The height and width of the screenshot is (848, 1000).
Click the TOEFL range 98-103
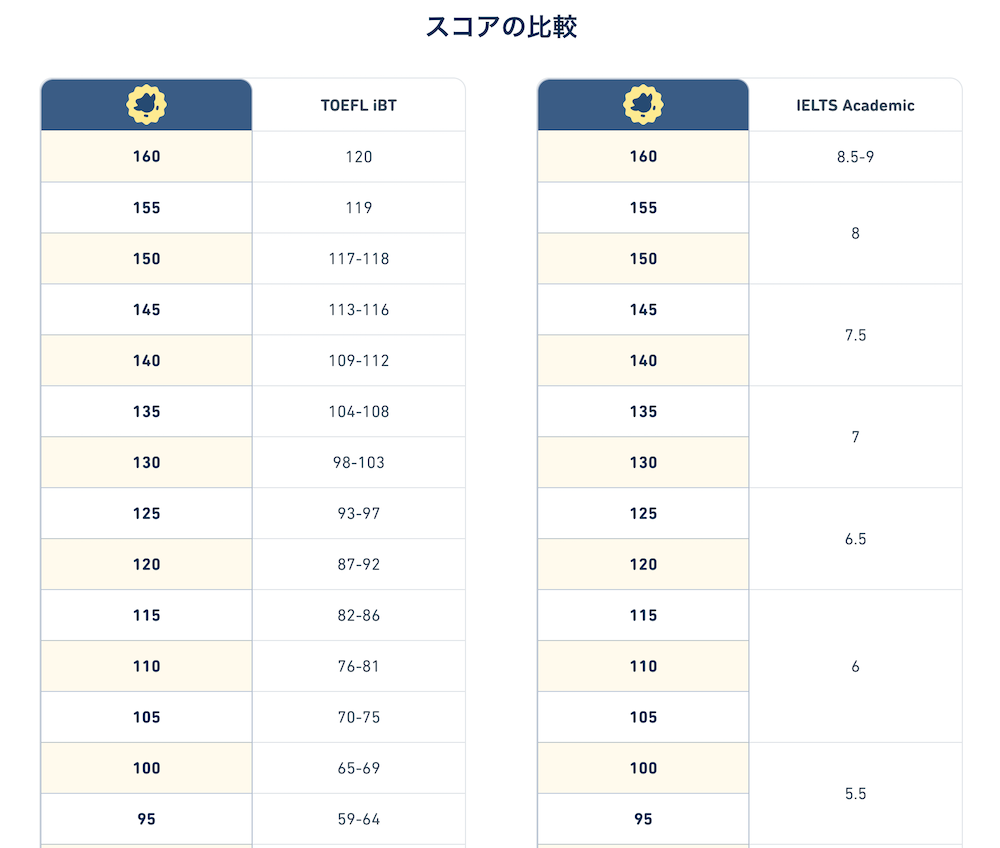(358, 462)
